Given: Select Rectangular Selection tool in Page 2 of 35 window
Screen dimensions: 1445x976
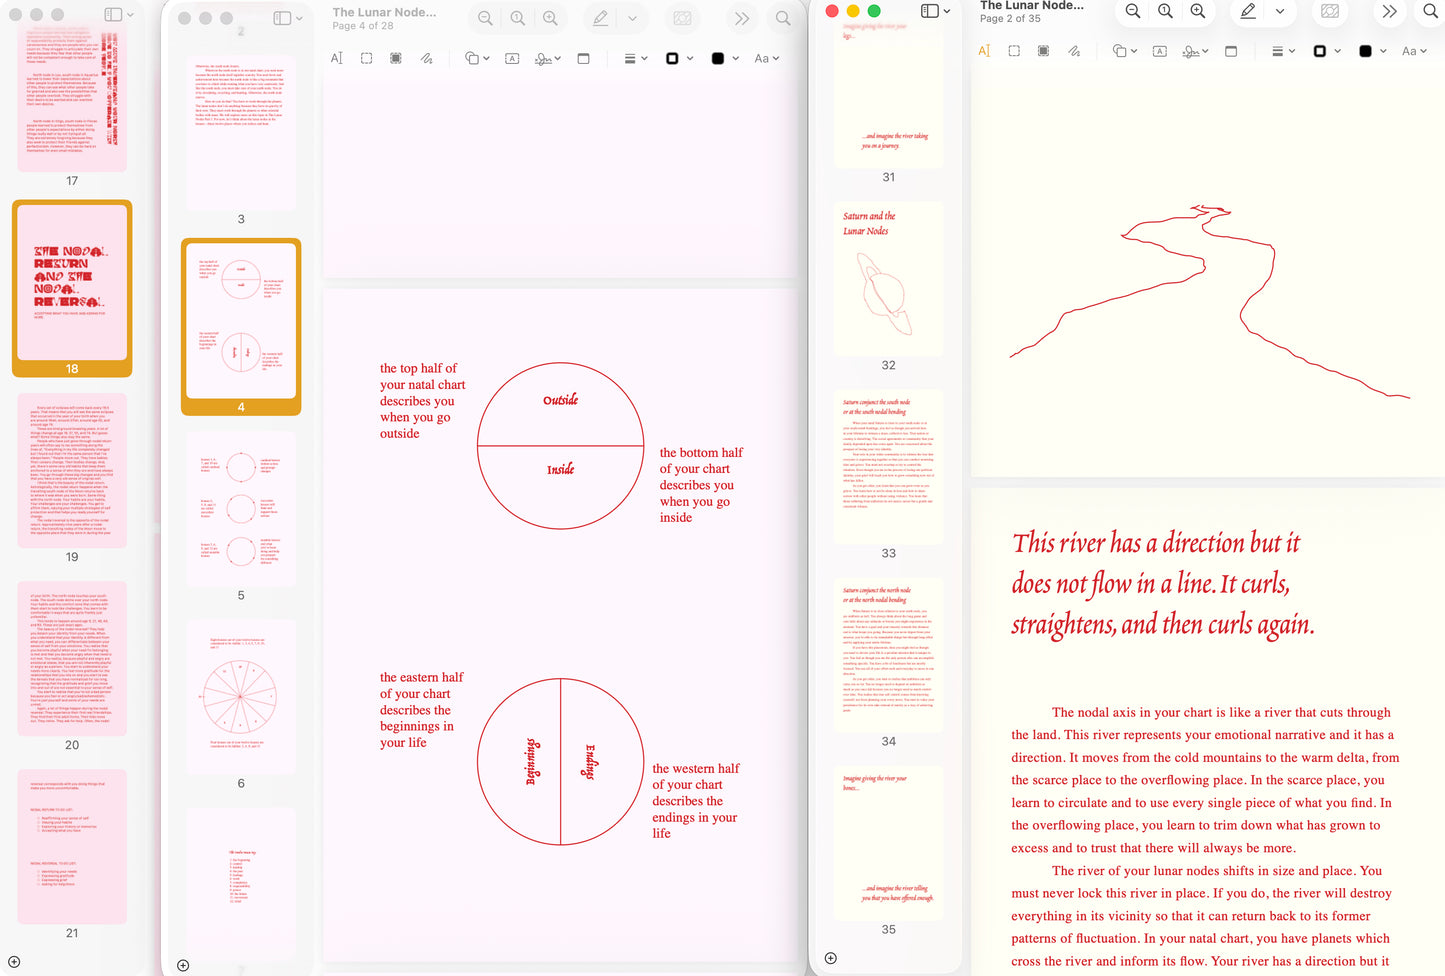Looking at the screenshot, I should [x=1014, y=51].
